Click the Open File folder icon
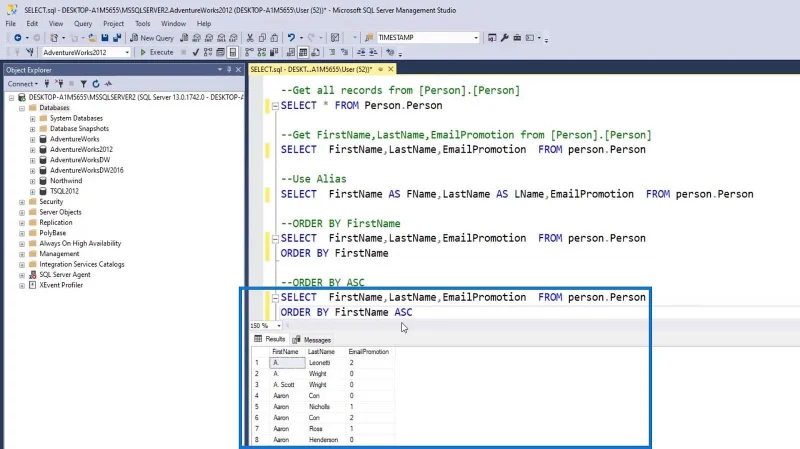This screenshot has width=800, height=449. click(x=92, y=38)
